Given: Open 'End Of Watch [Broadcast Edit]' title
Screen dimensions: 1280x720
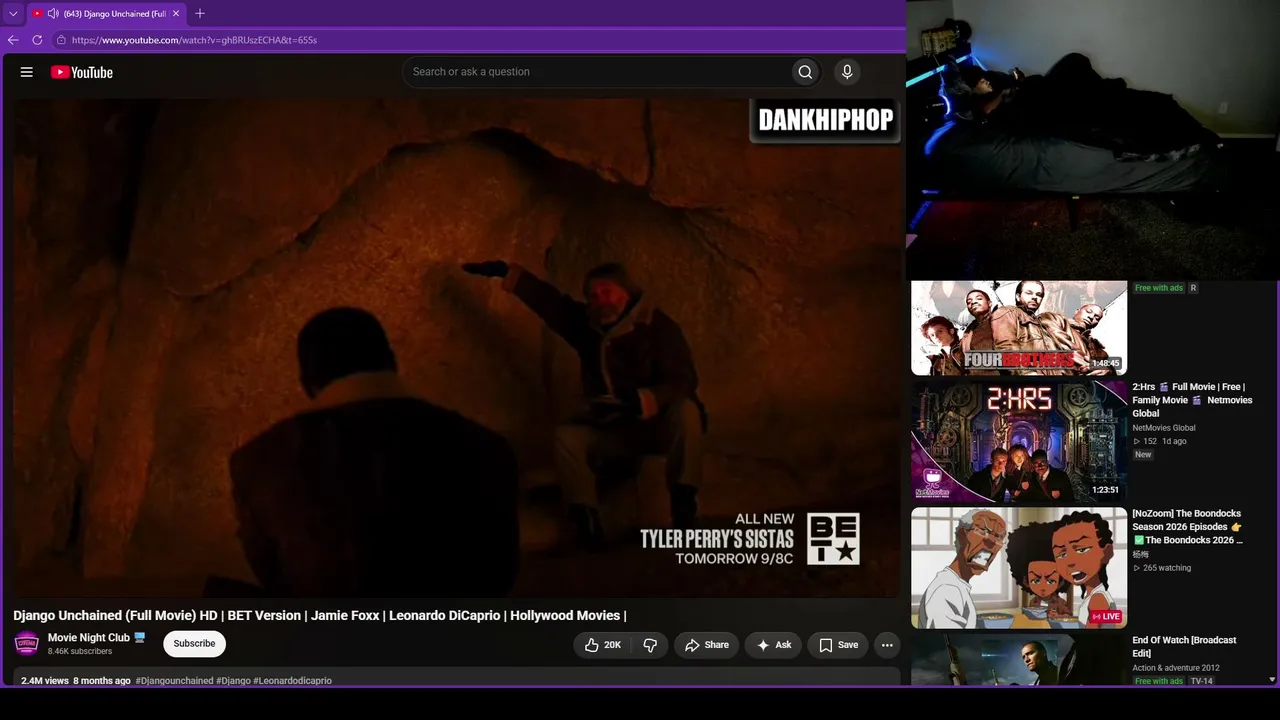Looking at the screenshot, I should pyautogui.click(x=1184, y=646).
